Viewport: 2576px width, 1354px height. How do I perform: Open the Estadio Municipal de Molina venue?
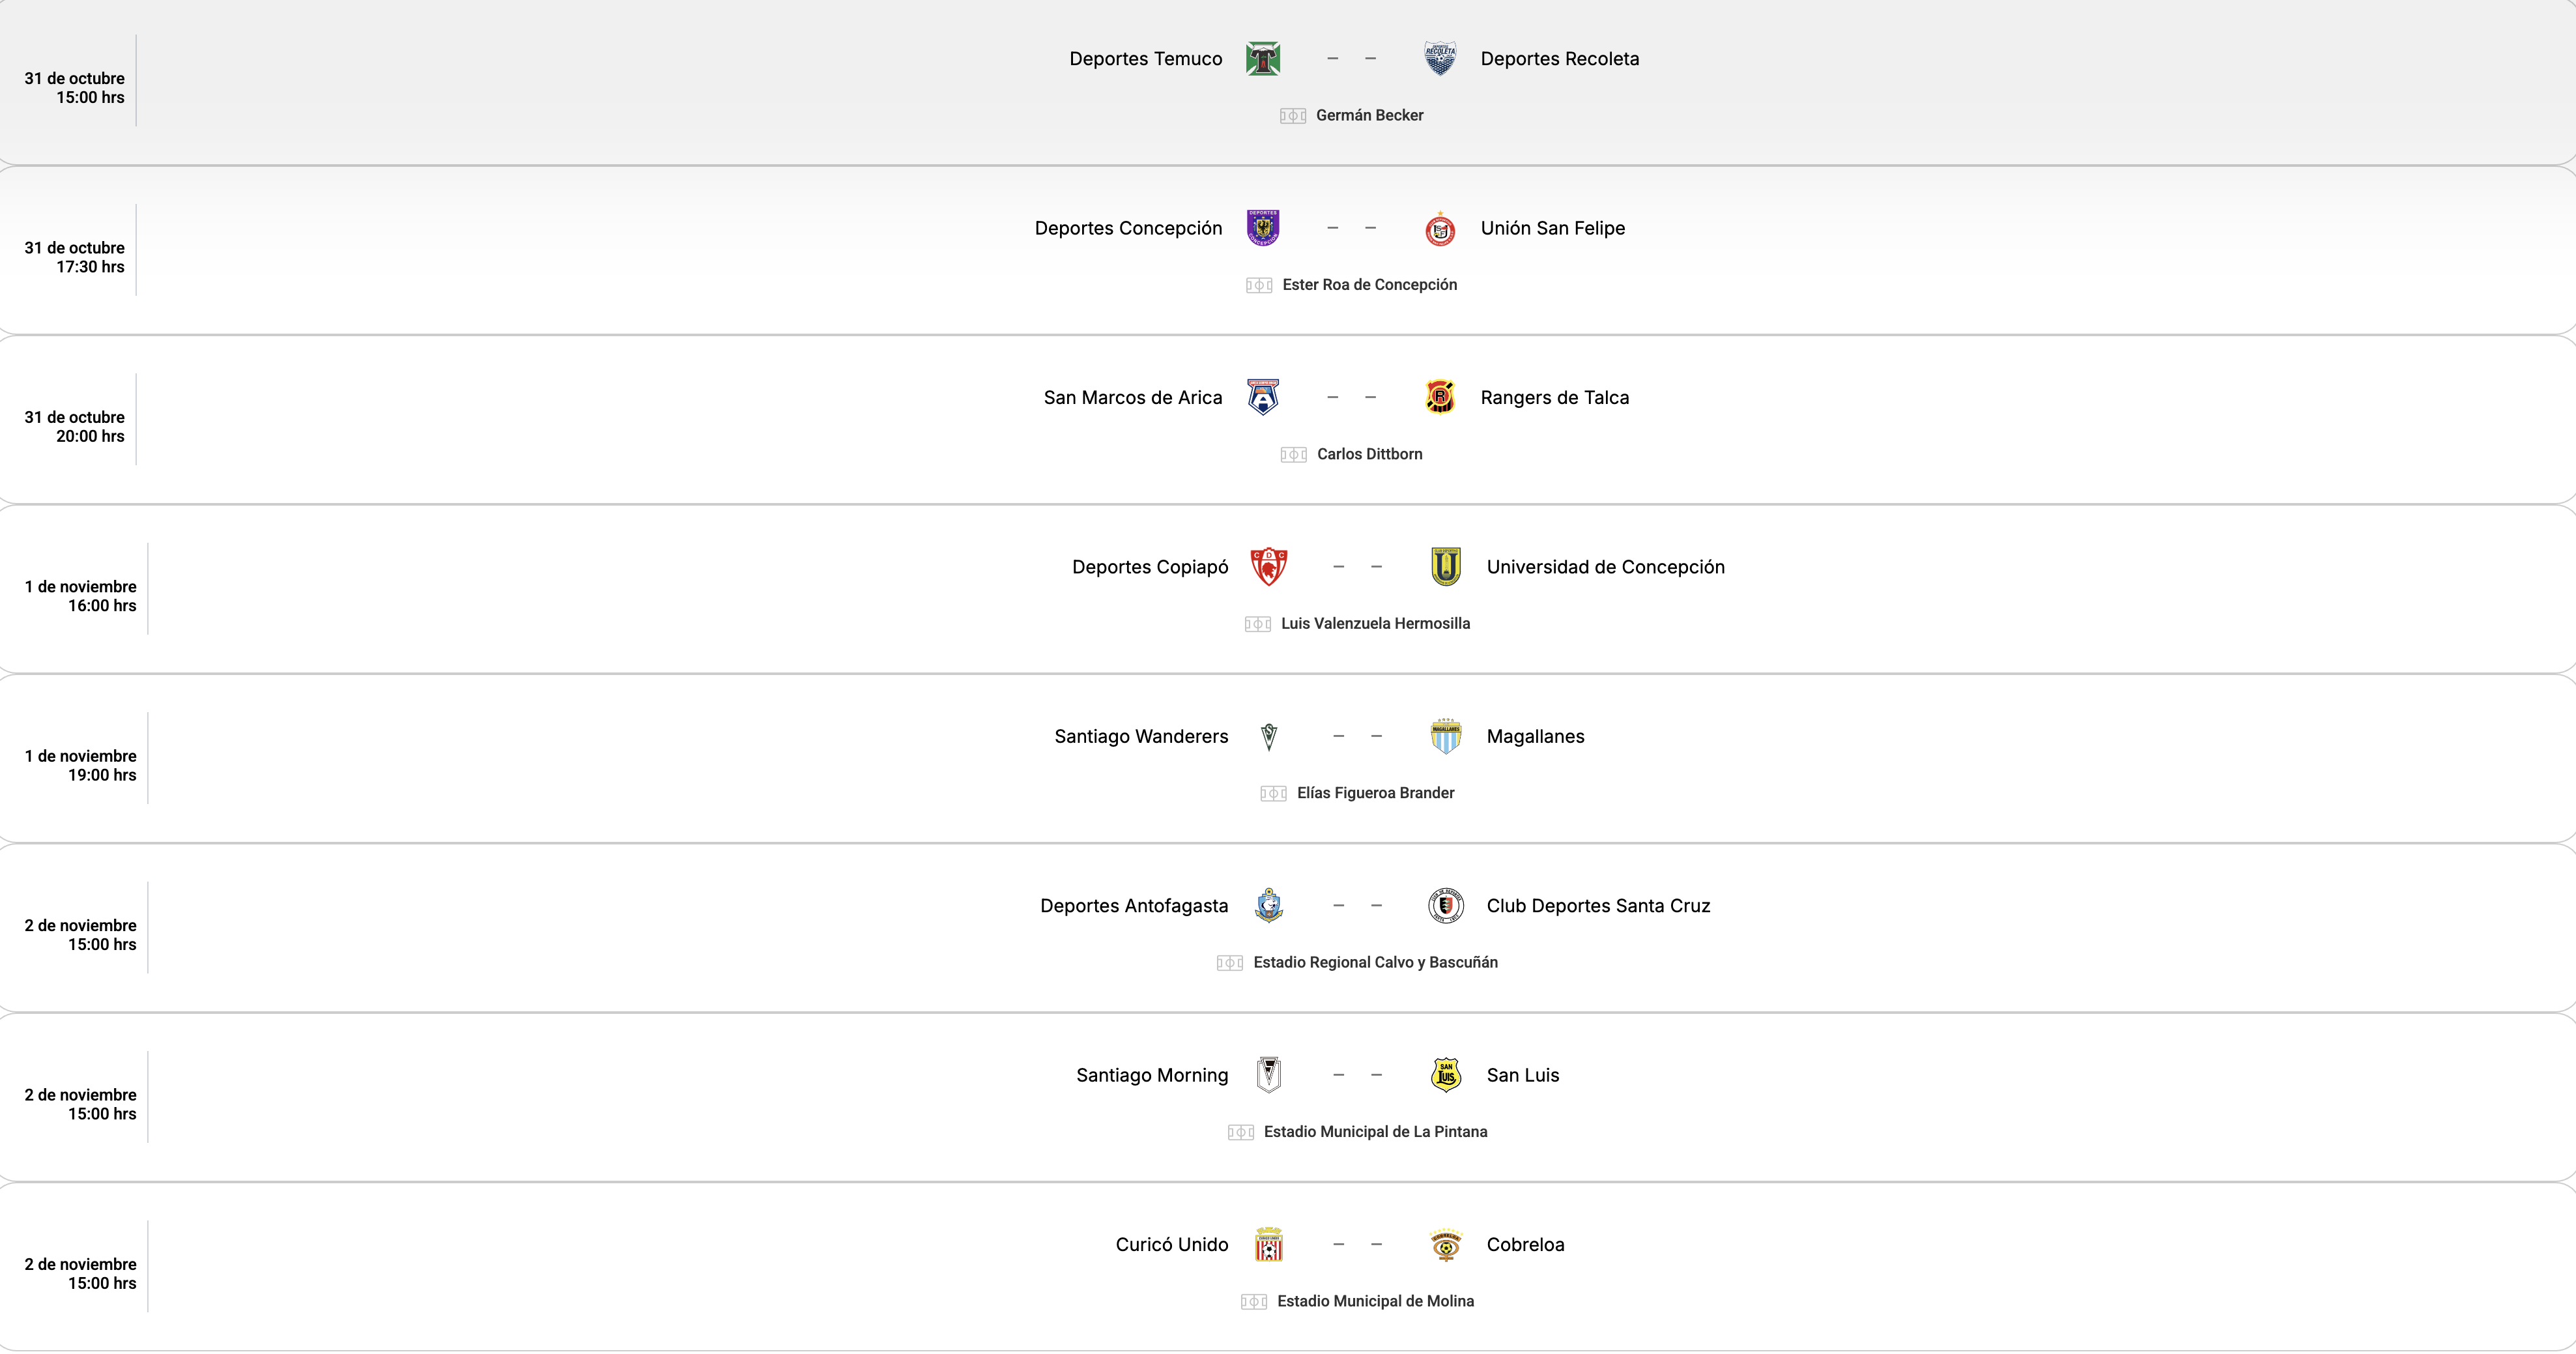point(1375,1301)
